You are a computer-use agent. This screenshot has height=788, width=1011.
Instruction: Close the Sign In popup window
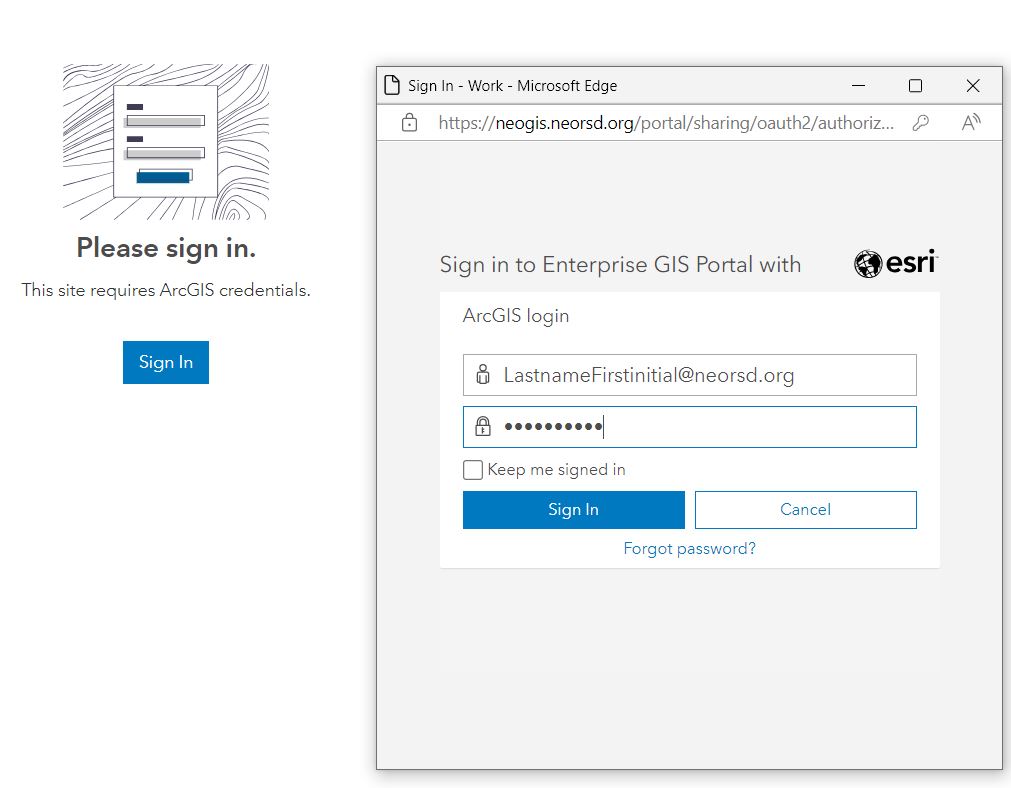pos(973,86)
